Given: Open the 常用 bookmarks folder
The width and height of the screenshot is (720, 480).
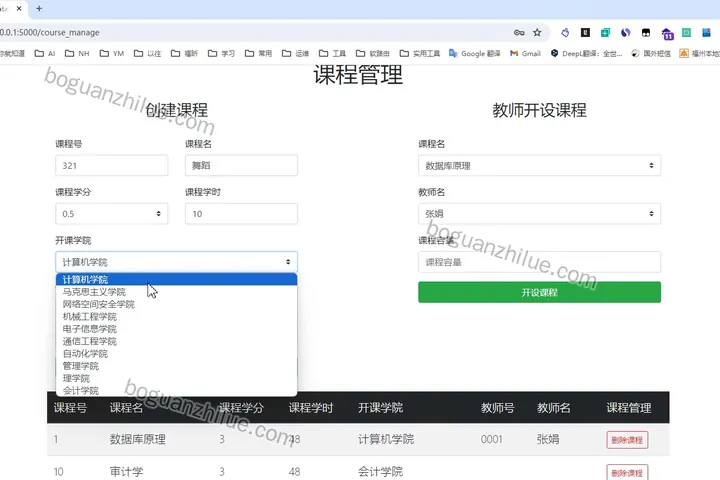Looking at the screenshot, I should pyautogui.click(x=259, y=53).
